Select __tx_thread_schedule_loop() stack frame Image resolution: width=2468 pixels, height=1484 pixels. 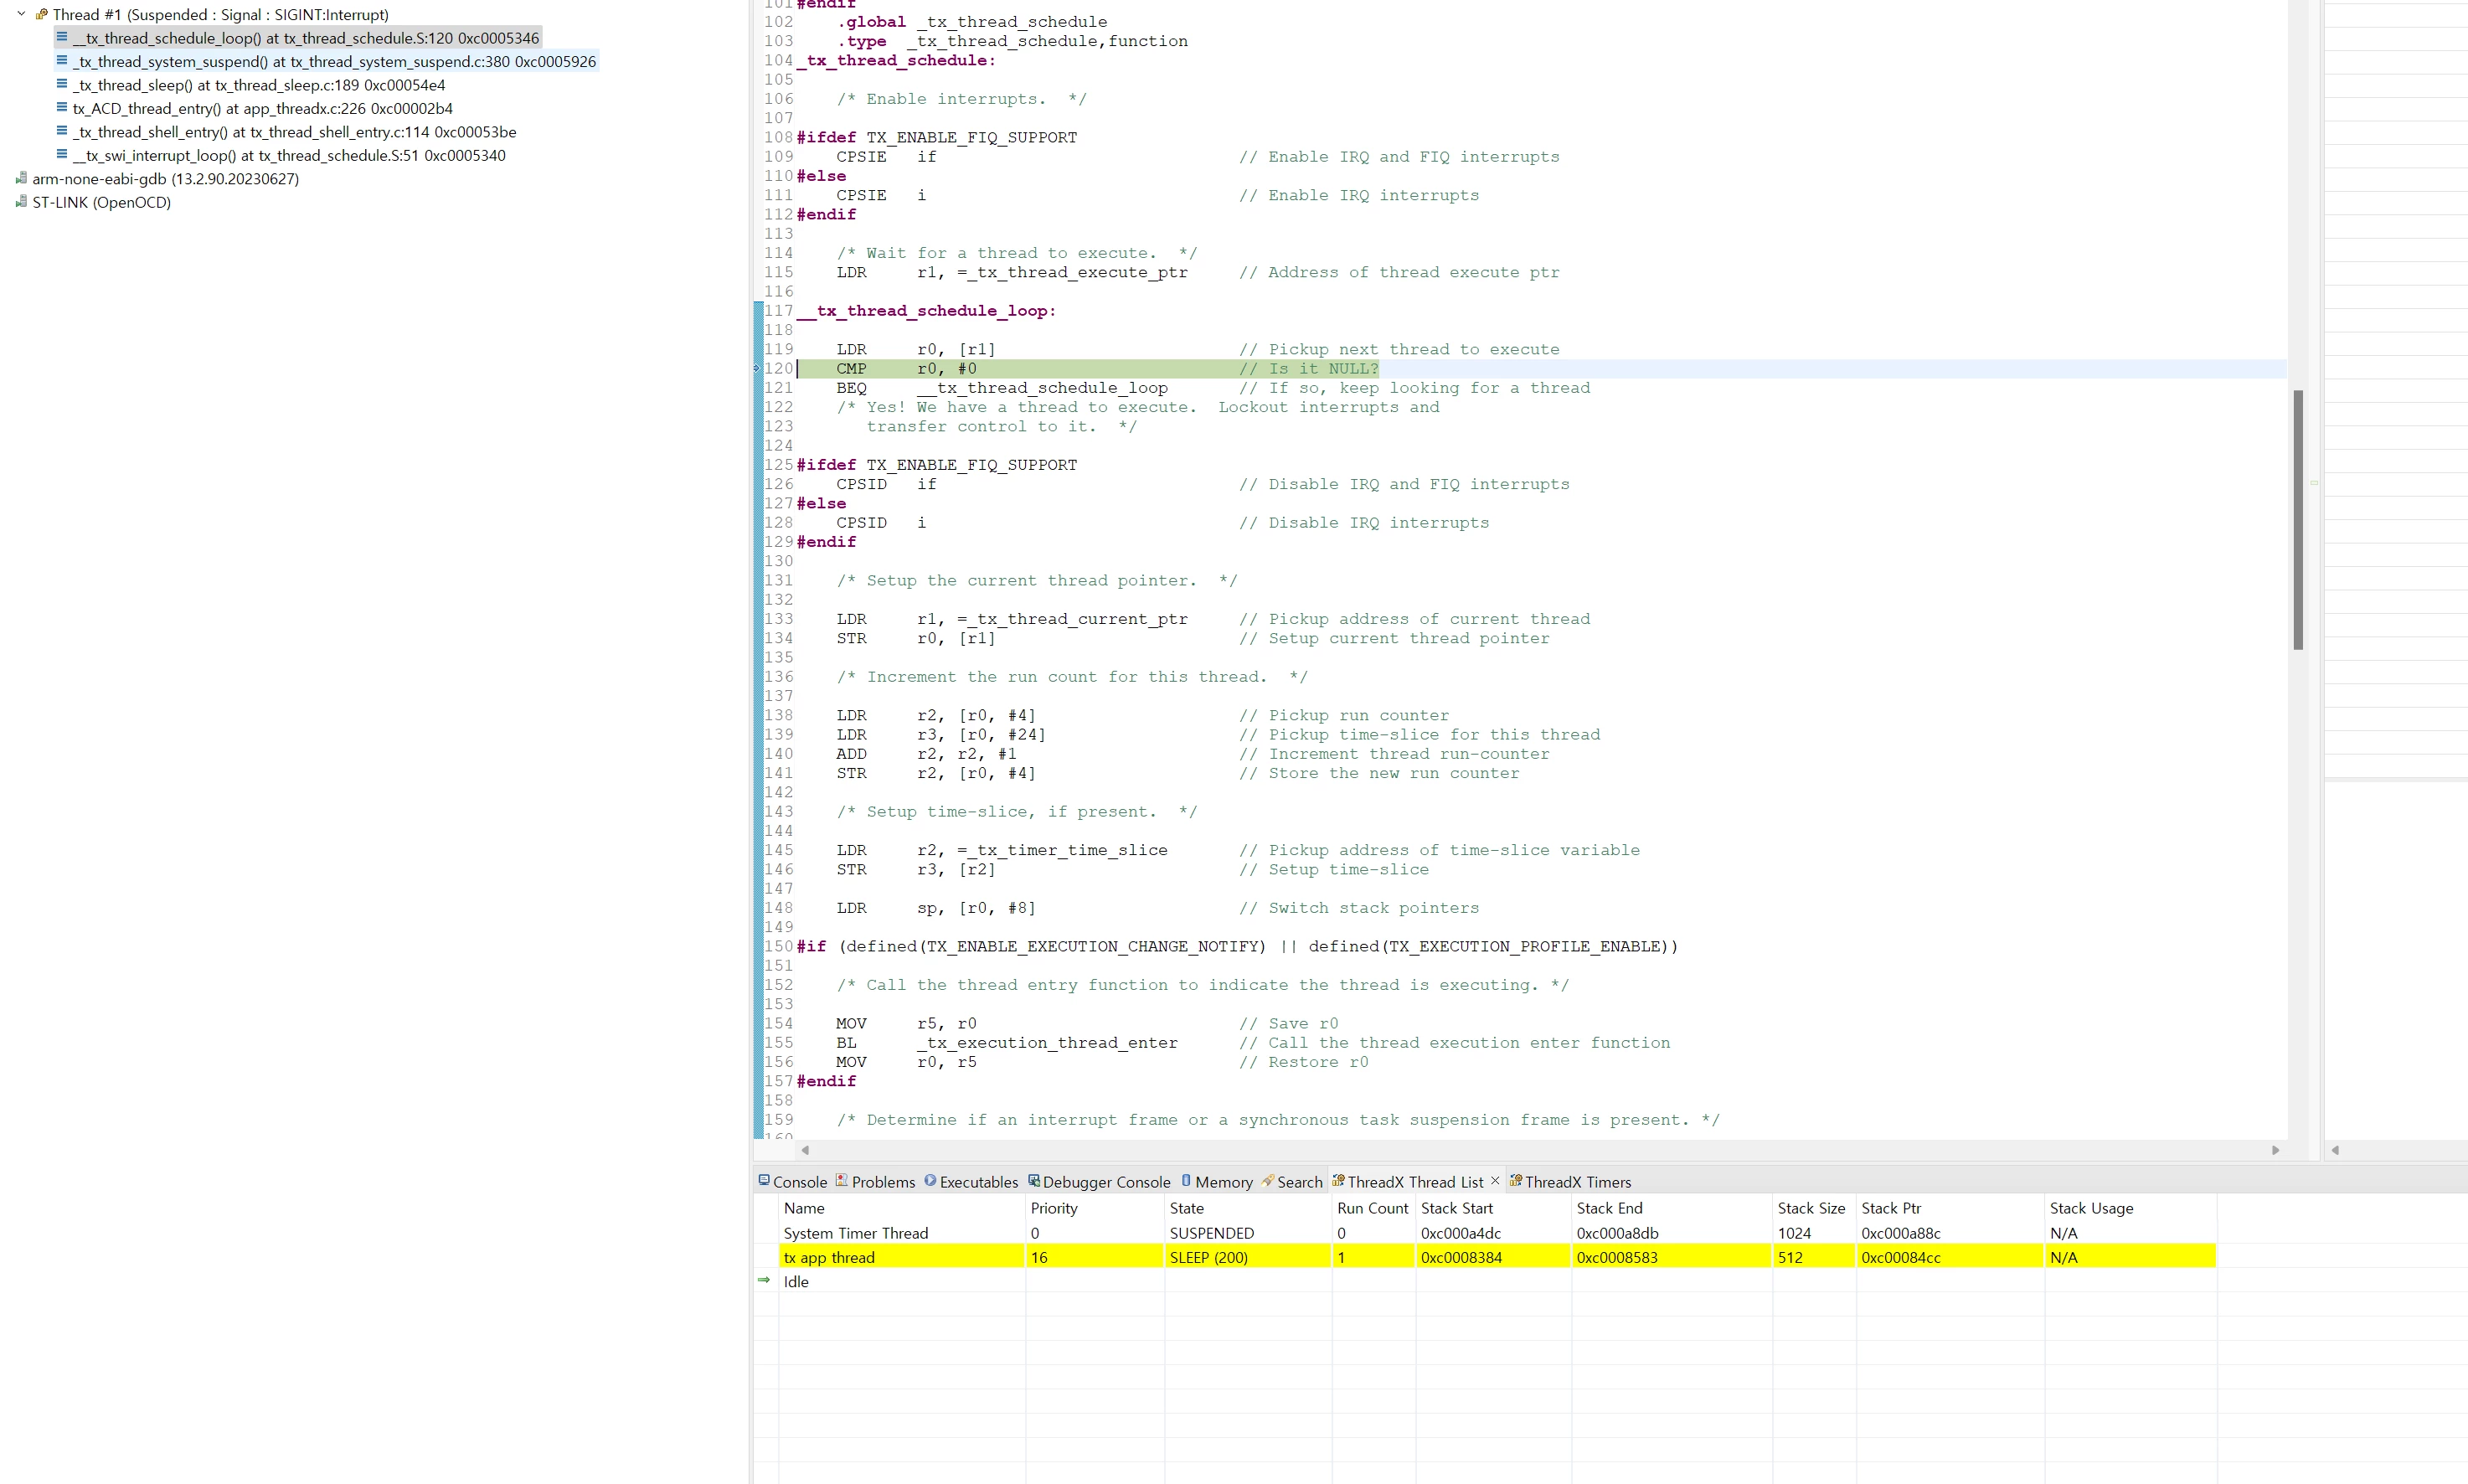(x=298, y=38)
